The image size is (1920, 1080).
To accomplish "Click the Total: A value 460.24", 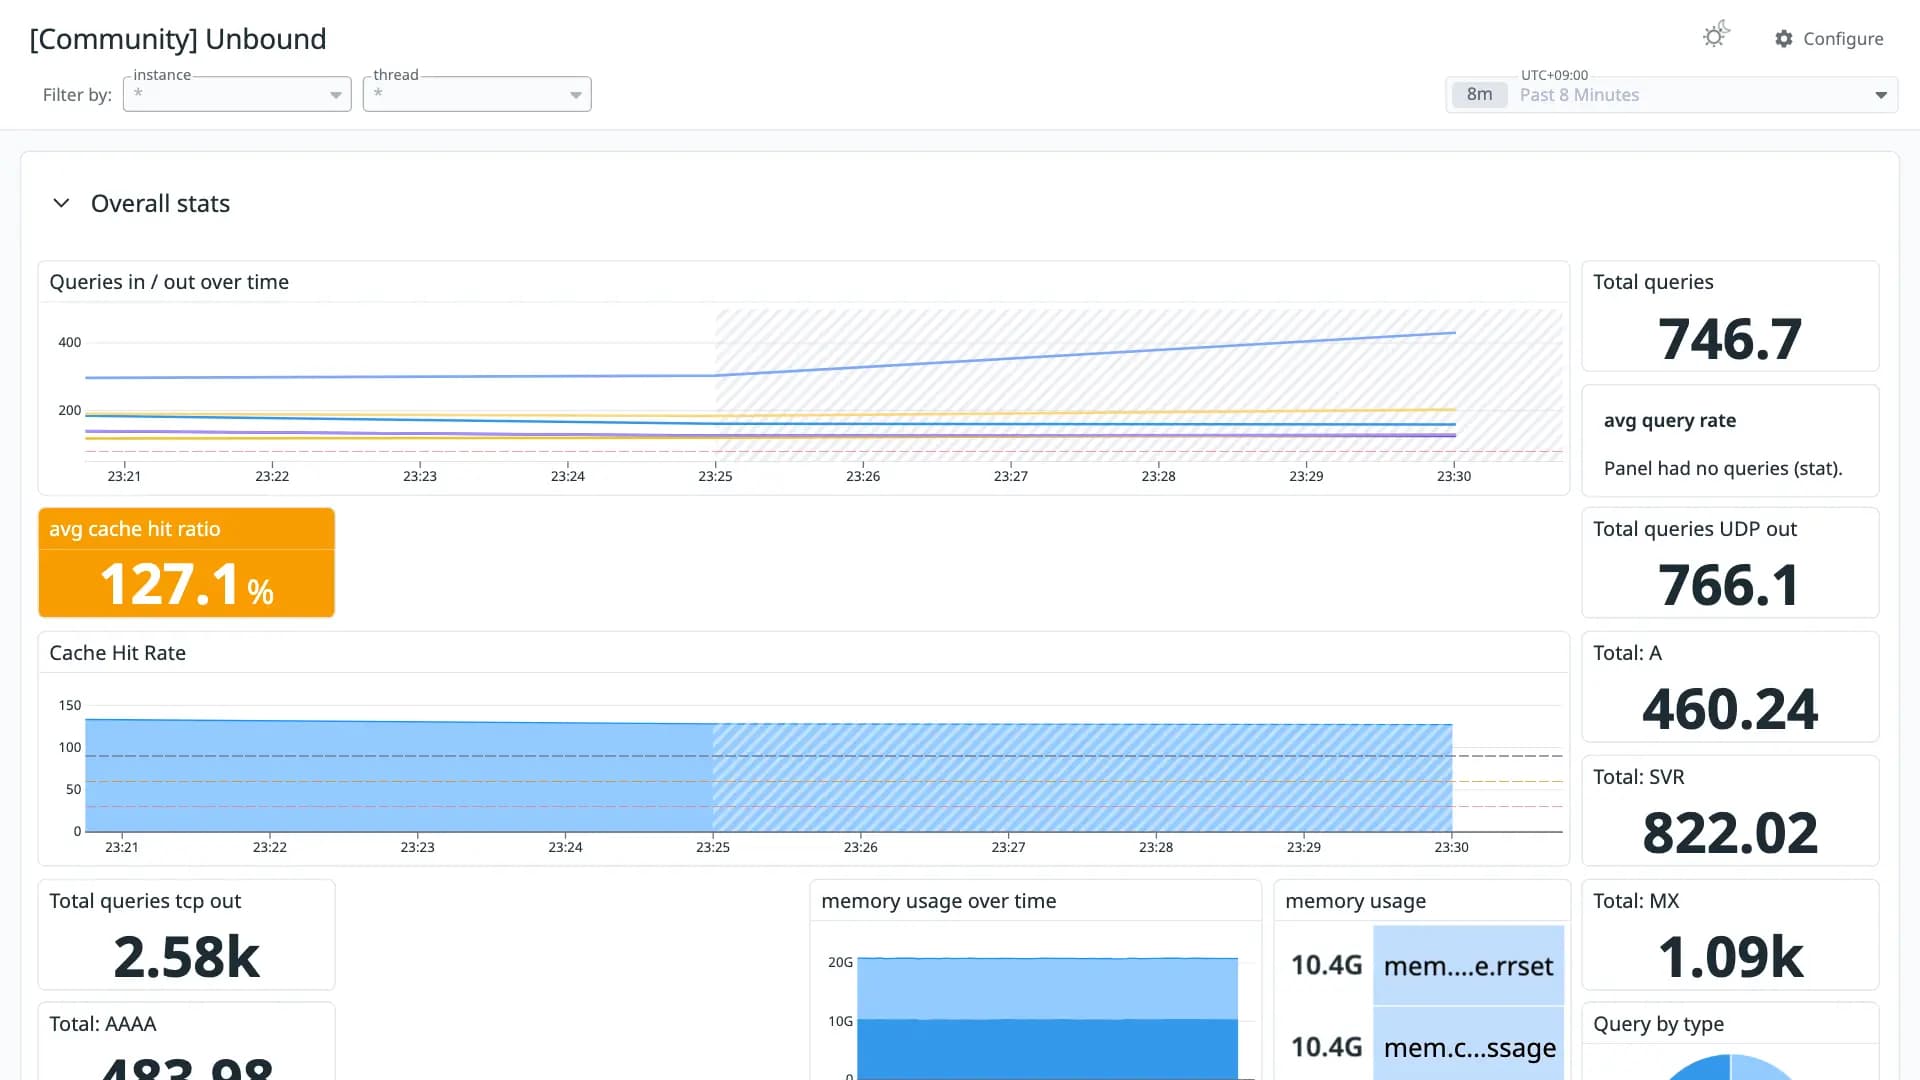I will pos(1730,710).
